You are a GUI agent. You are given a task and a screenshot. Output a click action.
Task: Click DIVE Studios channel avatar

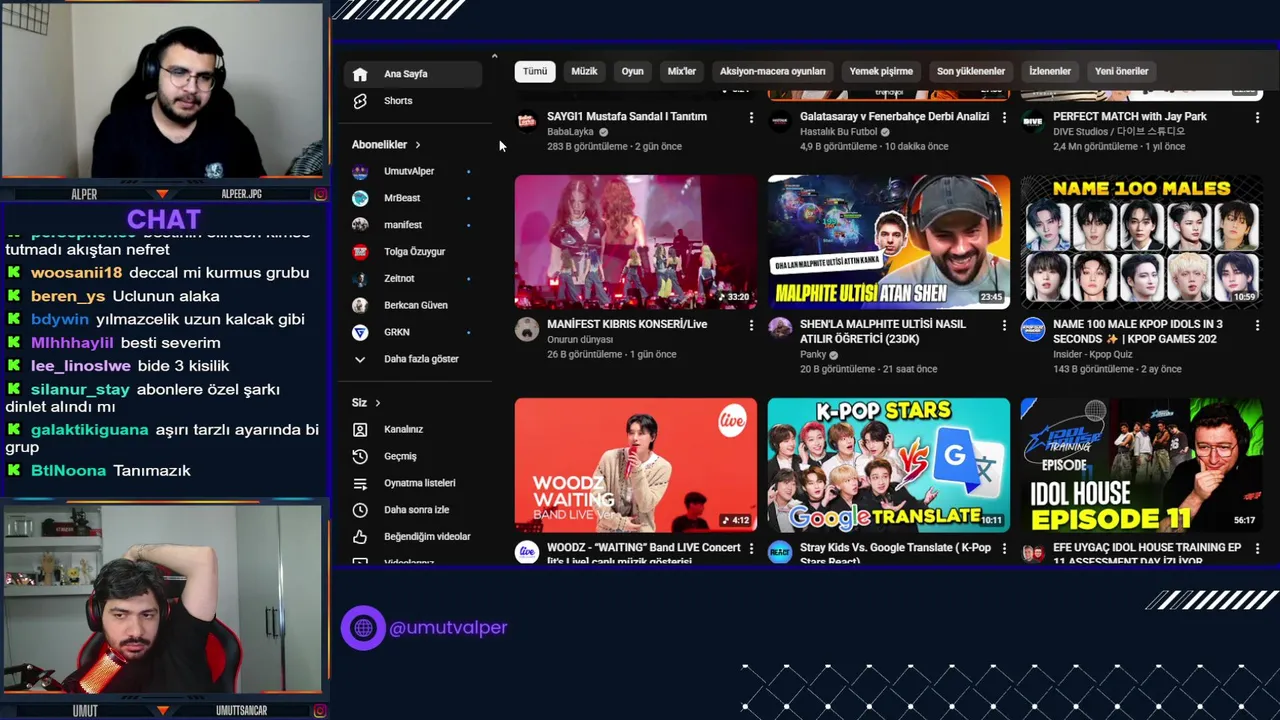1032,122
